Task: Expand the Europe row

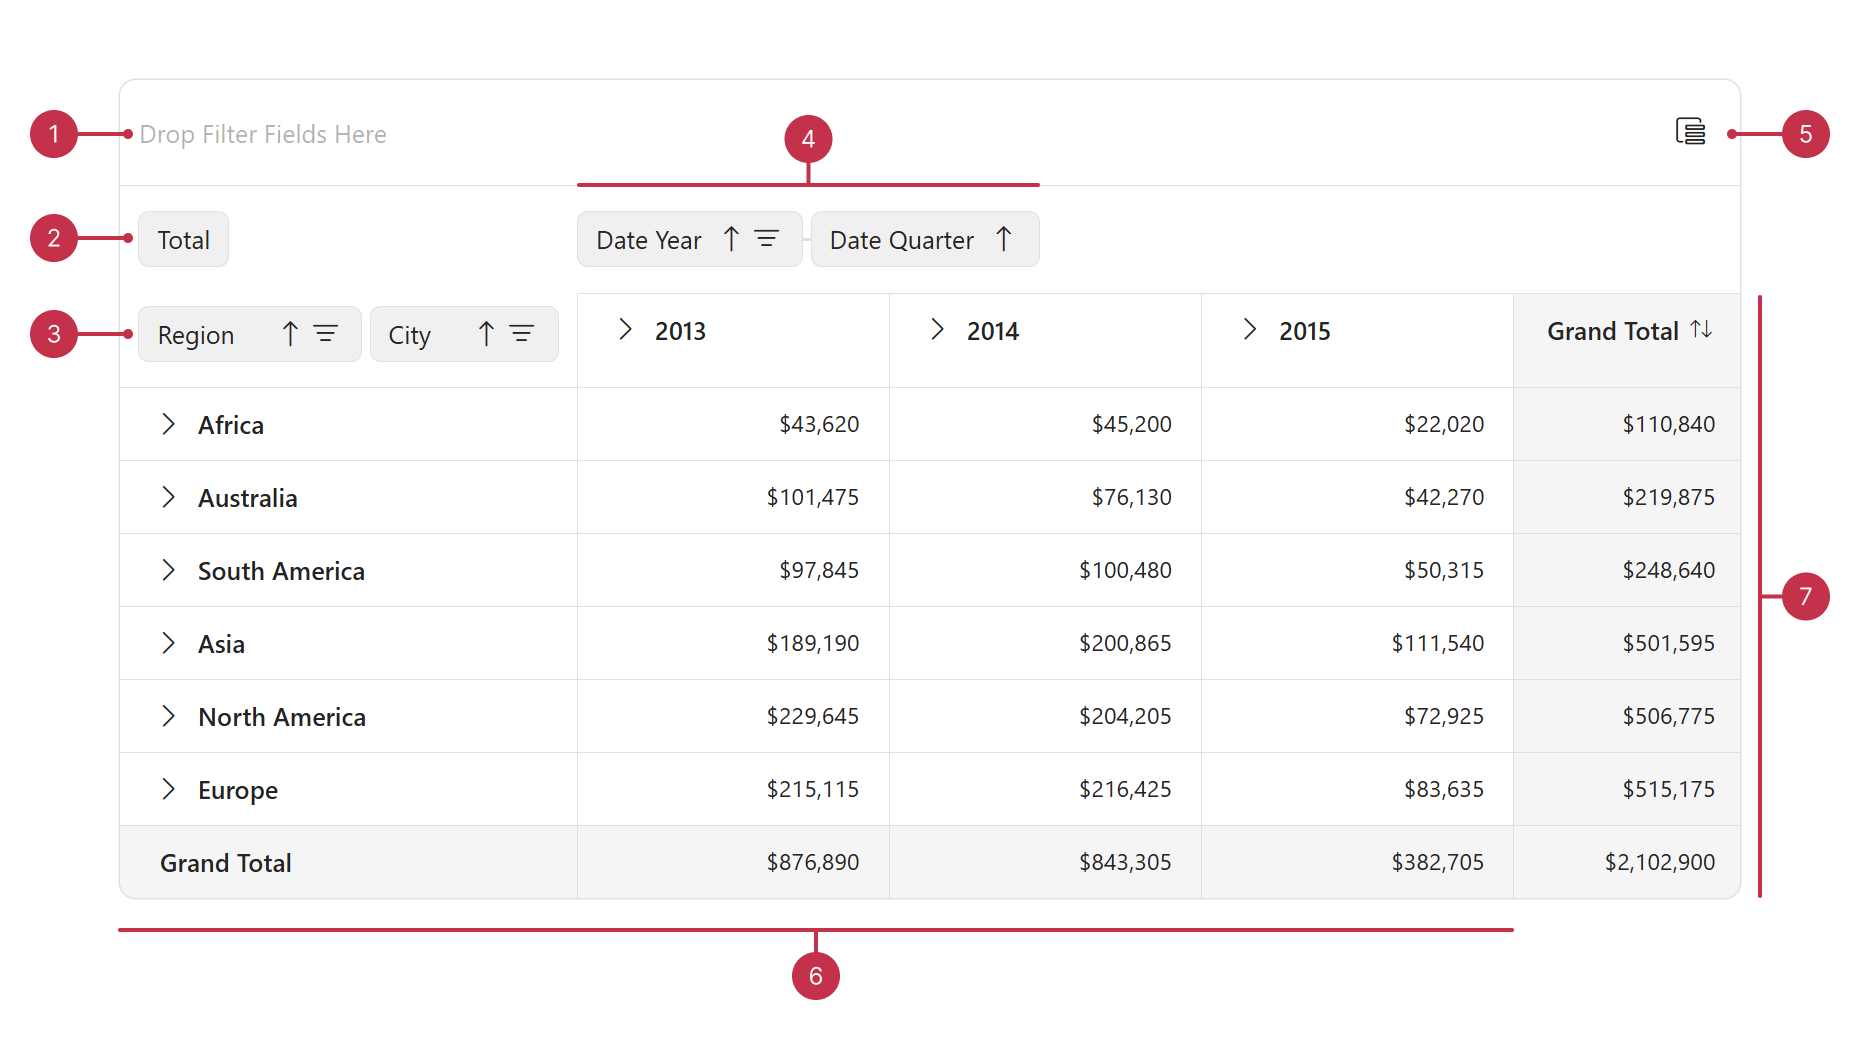Action: click(168, 790)
